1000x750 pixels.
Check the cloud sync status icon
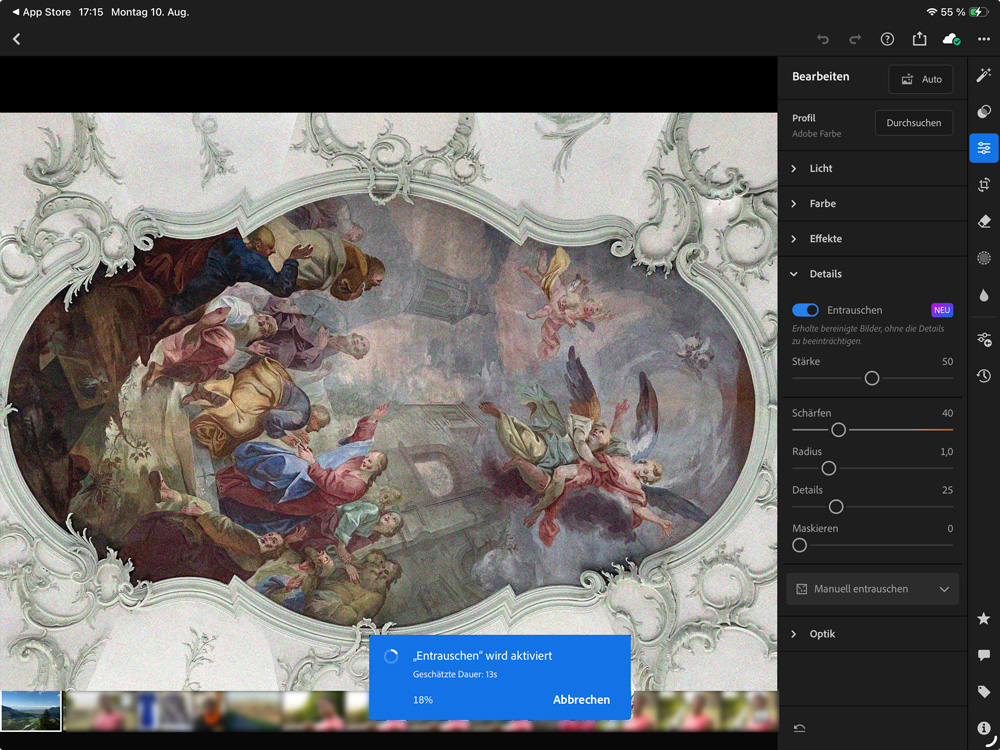click(x=952, y=40)
